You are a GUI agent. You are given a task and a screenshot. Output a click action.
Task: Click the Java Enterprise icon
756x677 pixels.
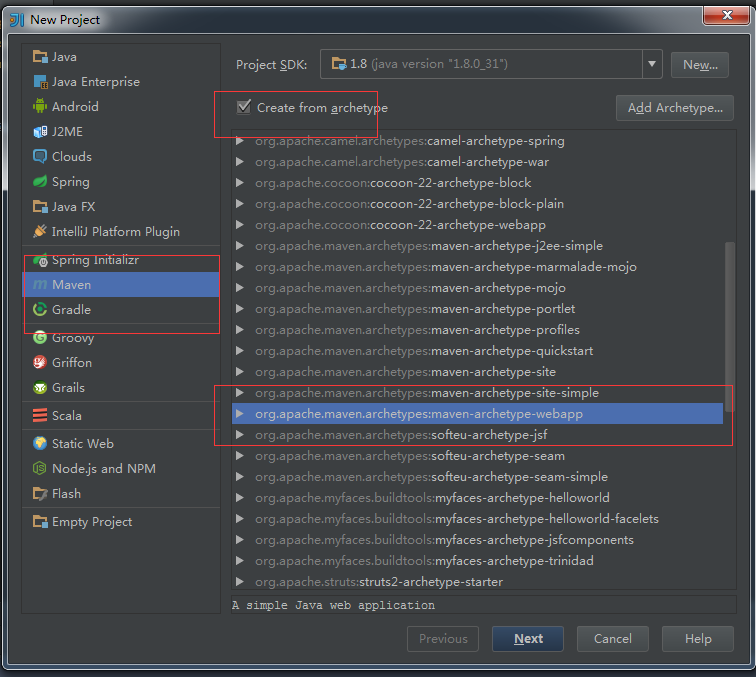[40, 82]
